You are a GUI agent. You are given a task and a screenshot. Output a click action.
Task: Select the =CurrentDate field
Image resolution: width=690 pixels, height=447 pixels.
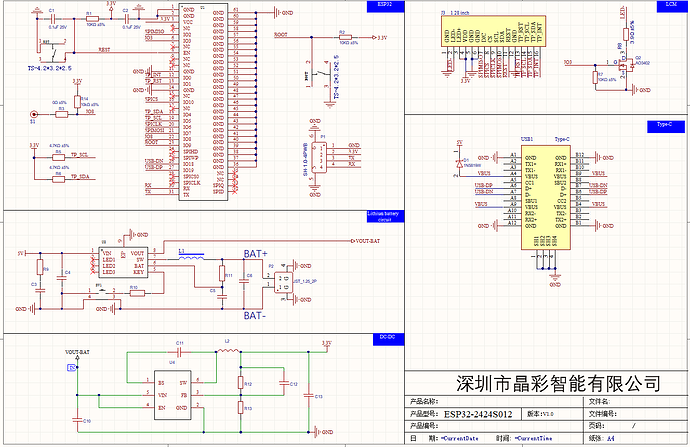459,438
